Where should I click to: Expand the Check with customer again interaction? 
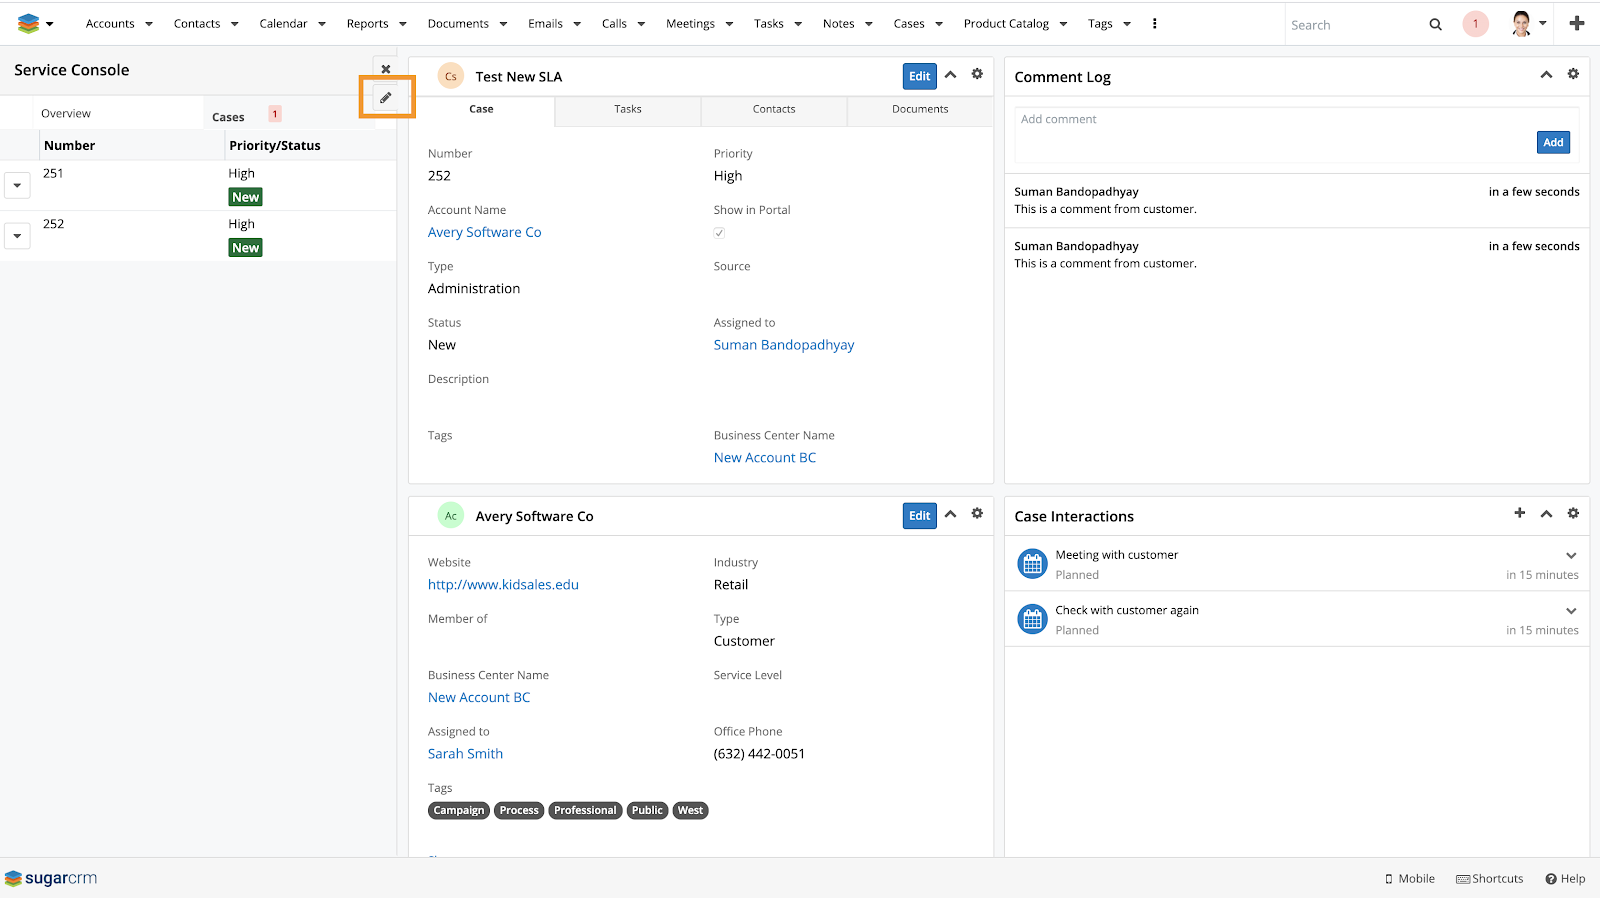tap(1571, 610)
